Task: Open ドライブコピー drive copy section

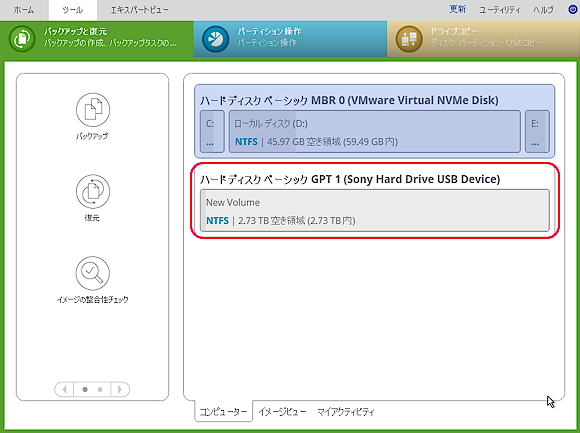Action: [x=483, y=39]
